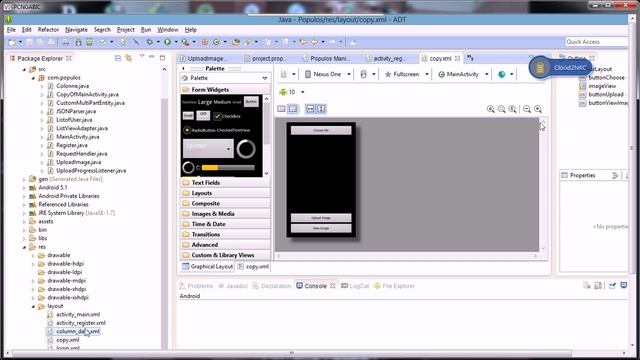The height and width of the screenshot is (360, 640).
Task: Minimize the Package Explorer view
Action: 152,57
